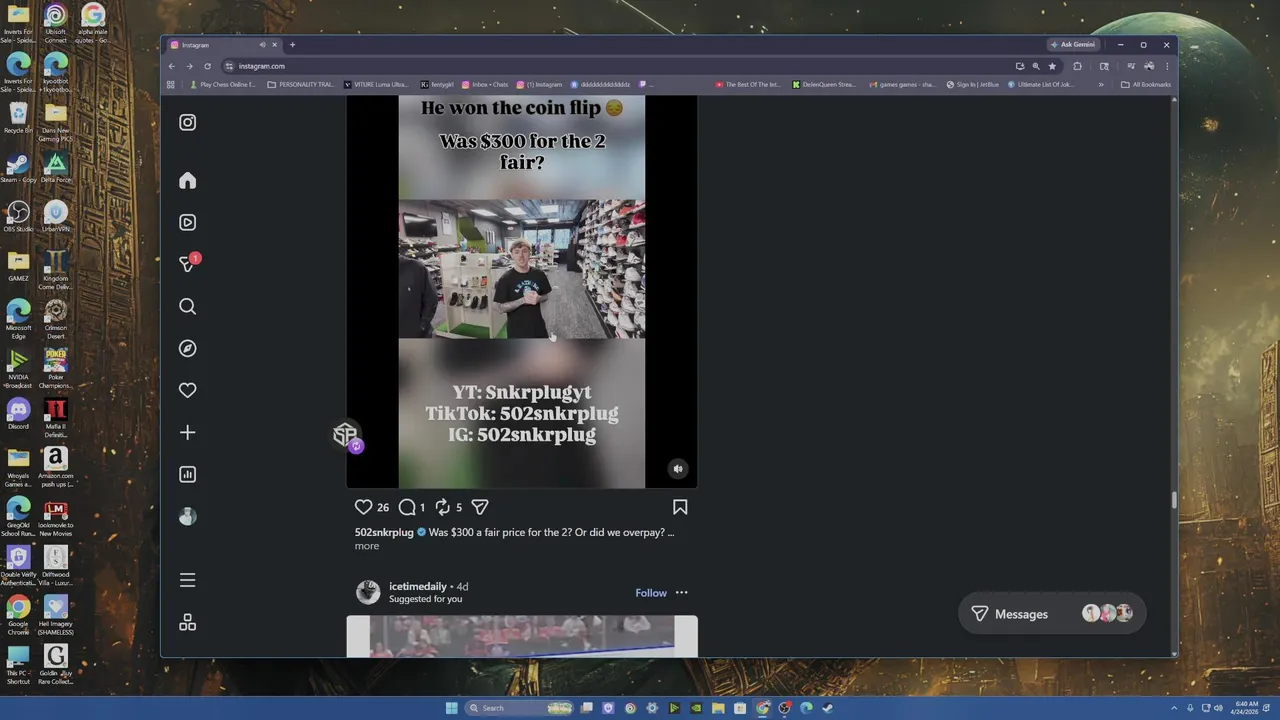Bookmark this page with the star icon
The width and height of the screenshot is (1280, 720).
click(1052, 66)
